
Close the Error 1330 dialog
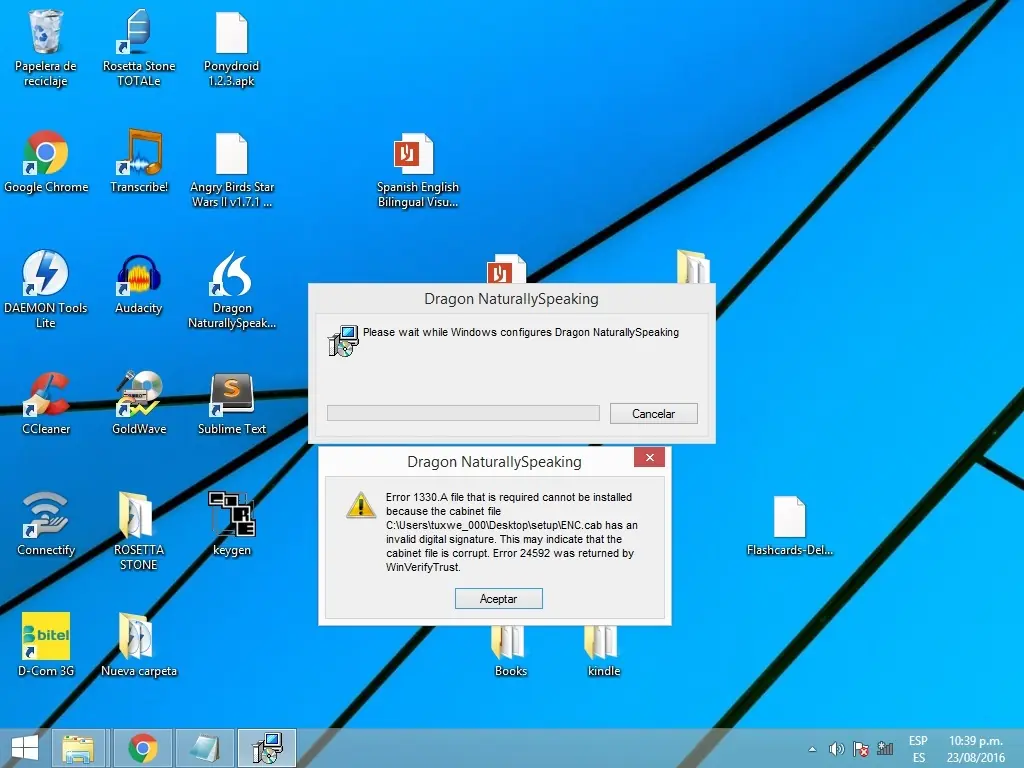tap(649, 457)
